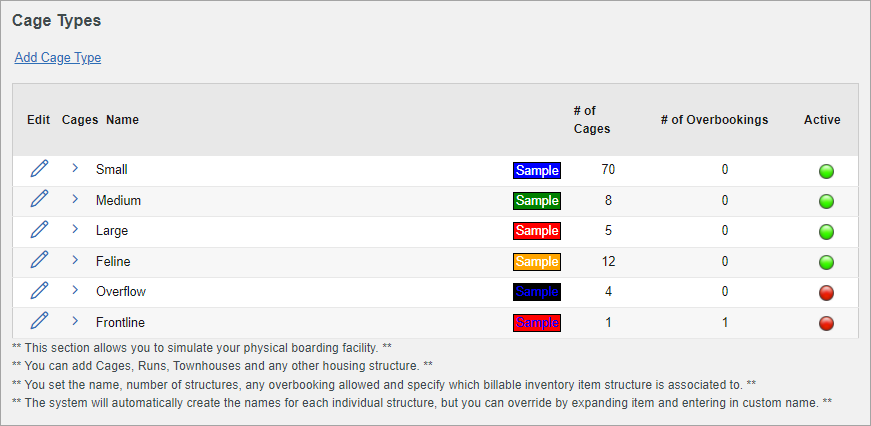Edit the Frontline cage type

pyautogui.click(x=39, y=321)
